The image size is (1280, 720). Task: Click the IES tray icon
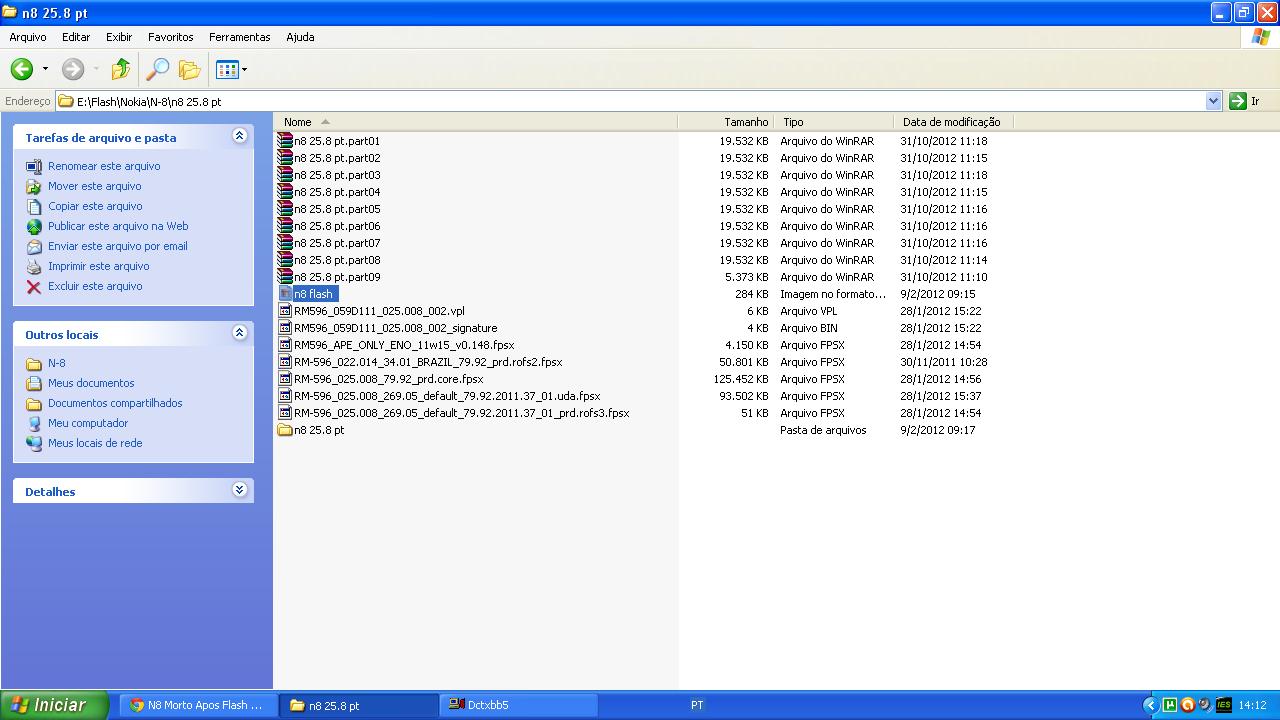click(1223, 705)
